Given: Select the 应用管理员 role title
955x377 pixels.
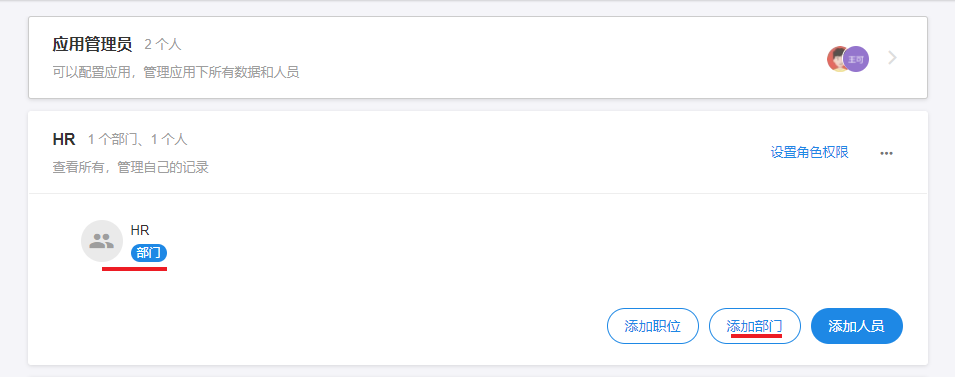Looking at the screenshot, I should 92,44.
